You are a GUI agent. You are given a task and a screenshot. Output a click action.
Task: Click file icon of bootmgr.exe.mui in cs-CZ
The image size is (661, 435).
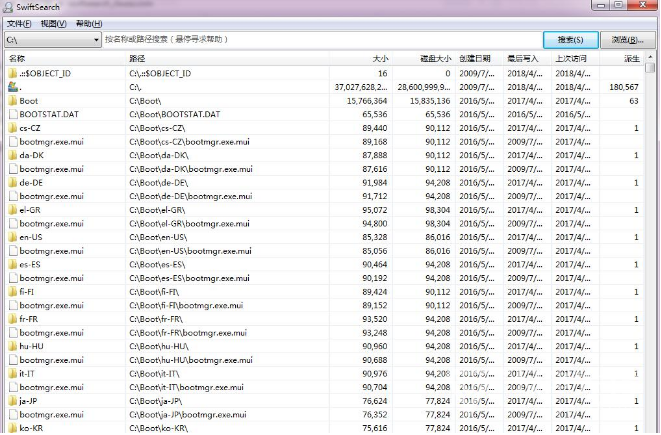point(13,142)
